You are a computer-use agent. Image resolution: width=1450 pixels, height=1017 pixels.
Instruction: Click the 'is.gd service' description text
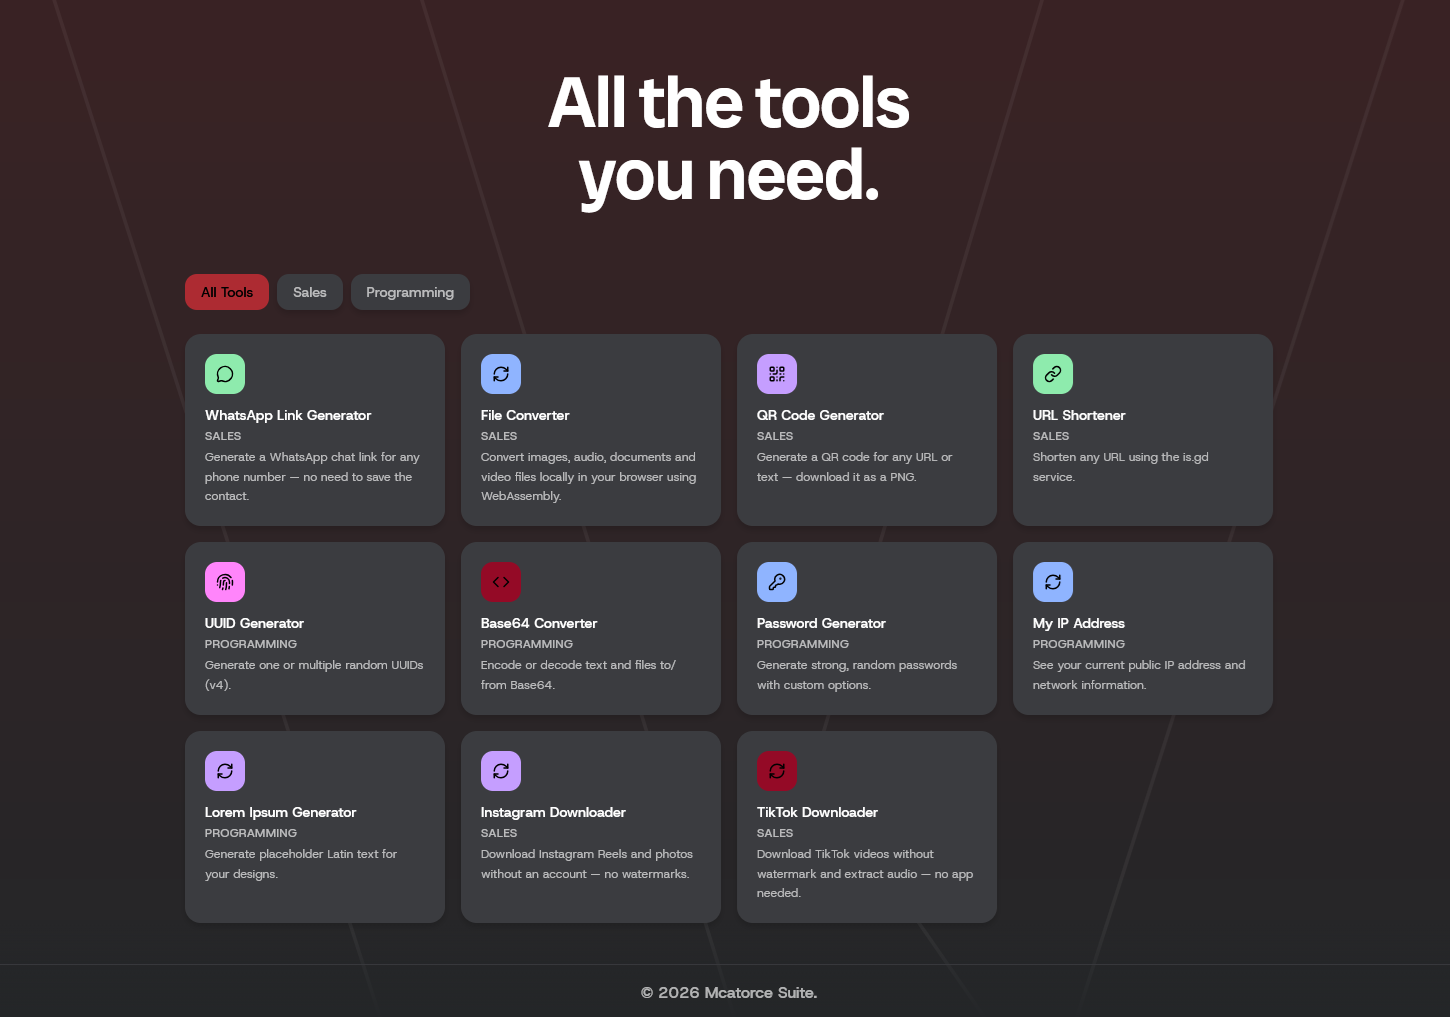click(1121, 467)
